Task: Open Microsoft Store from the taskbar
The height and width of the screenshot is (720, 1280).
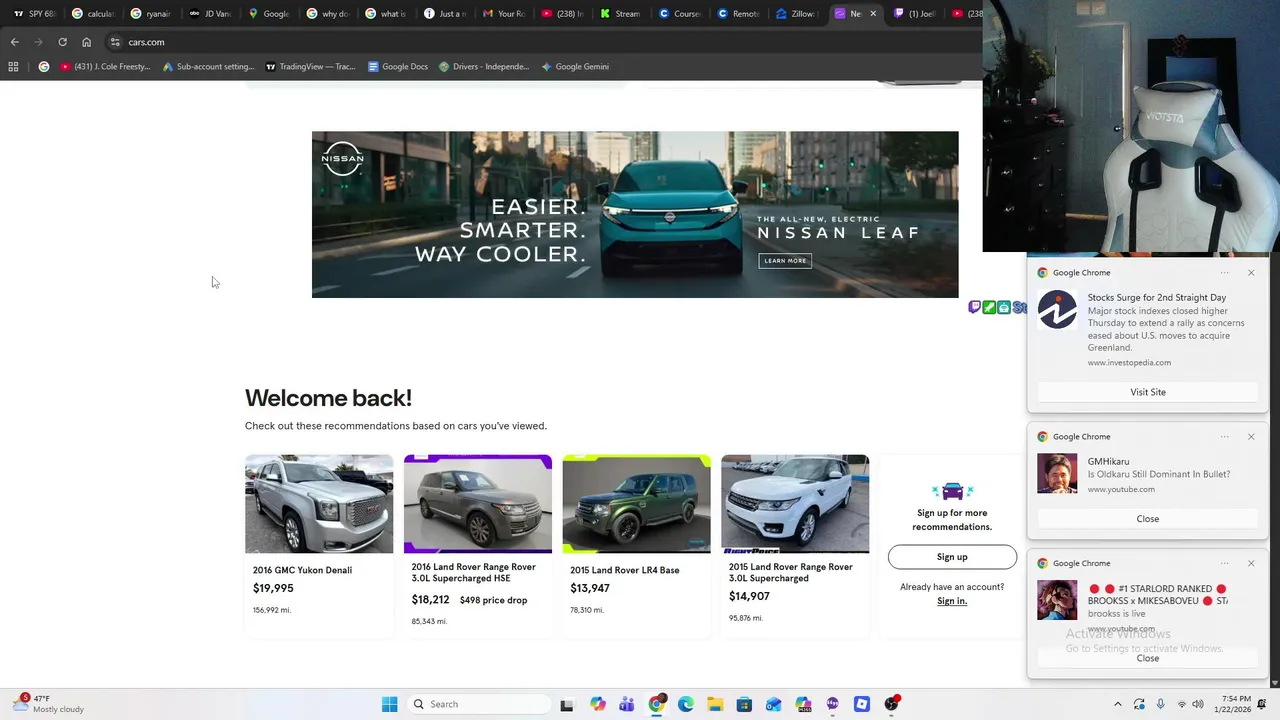Action: (x=744, y=704)
